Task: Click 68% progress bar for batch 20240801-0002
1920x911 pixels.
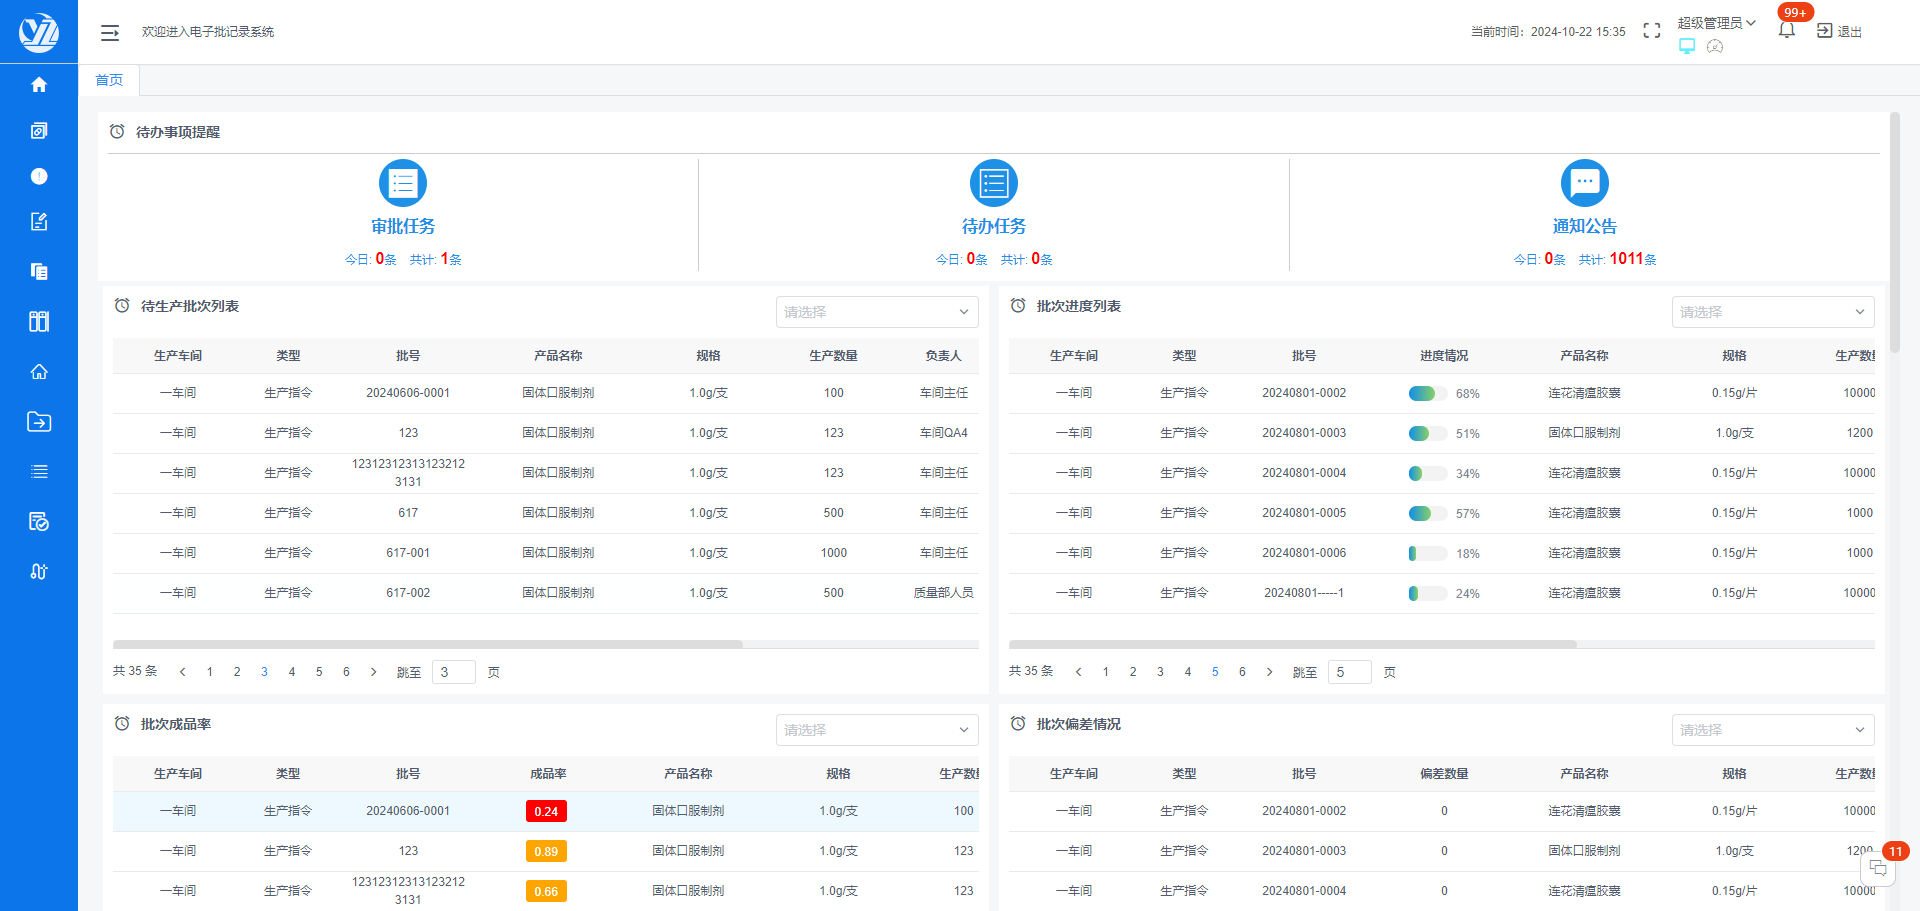Action: pyautogui.click(x=1428, y=393)
